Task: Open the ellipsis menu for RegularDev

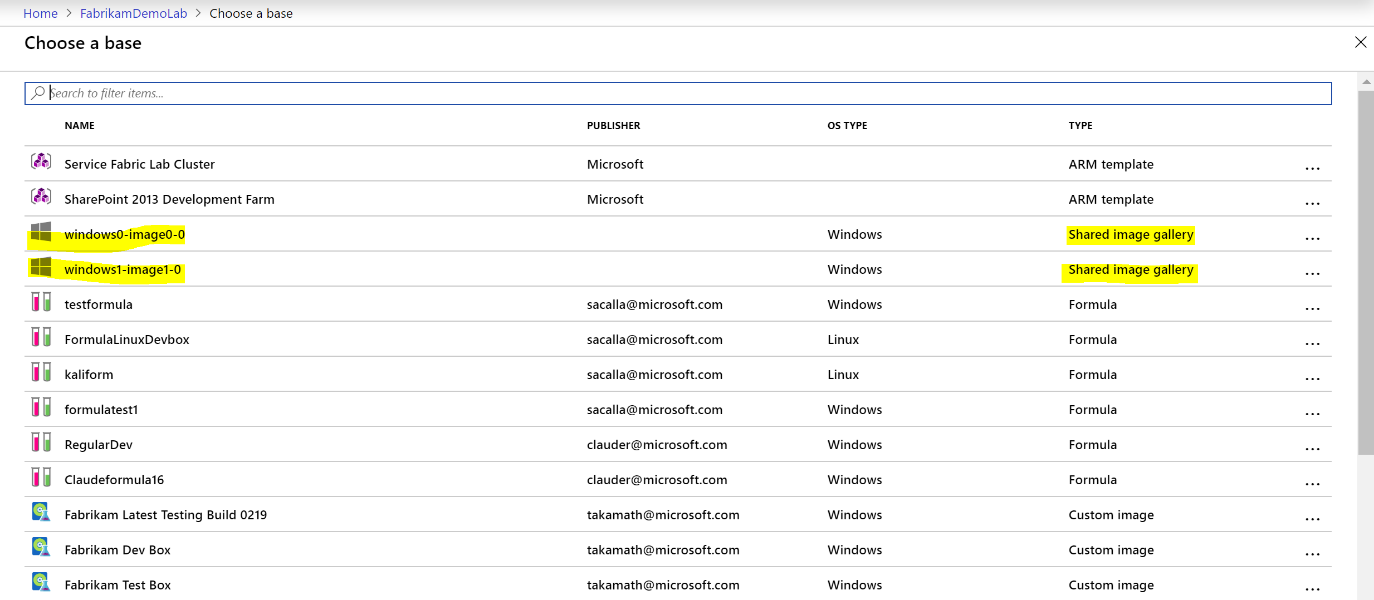Action: 1313,448
